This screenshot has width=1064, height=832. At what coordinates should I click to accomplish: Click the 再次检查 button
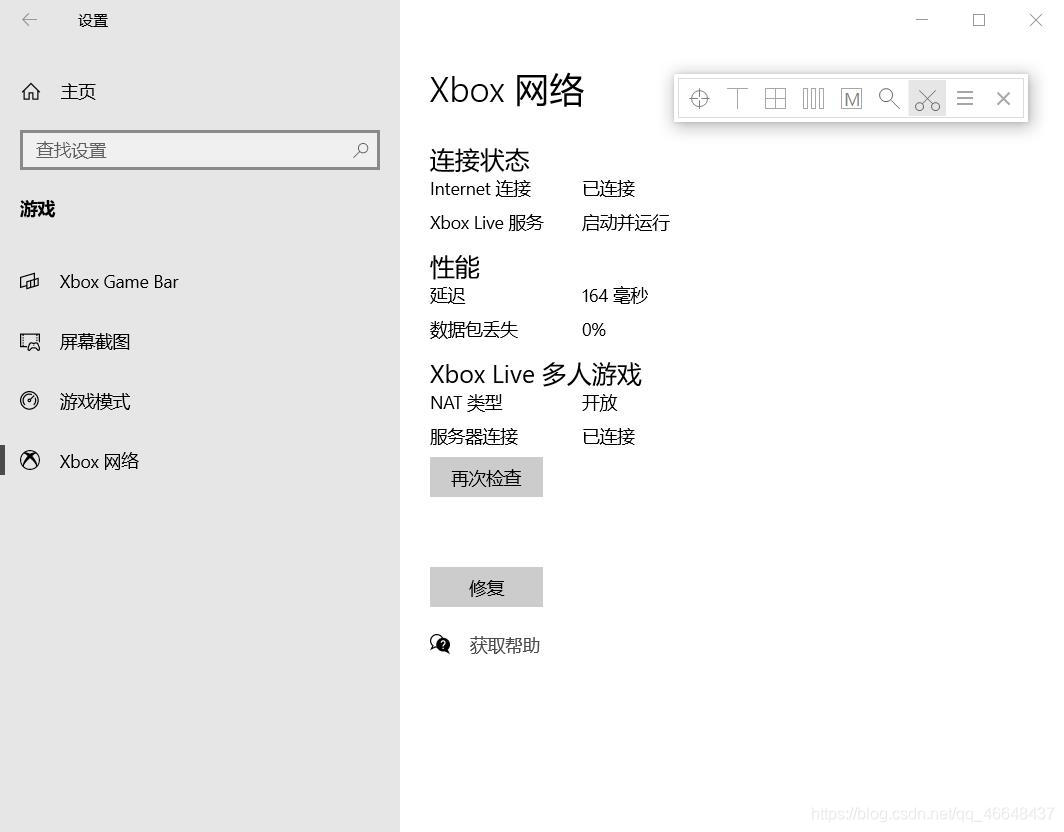tap(486, 477)
